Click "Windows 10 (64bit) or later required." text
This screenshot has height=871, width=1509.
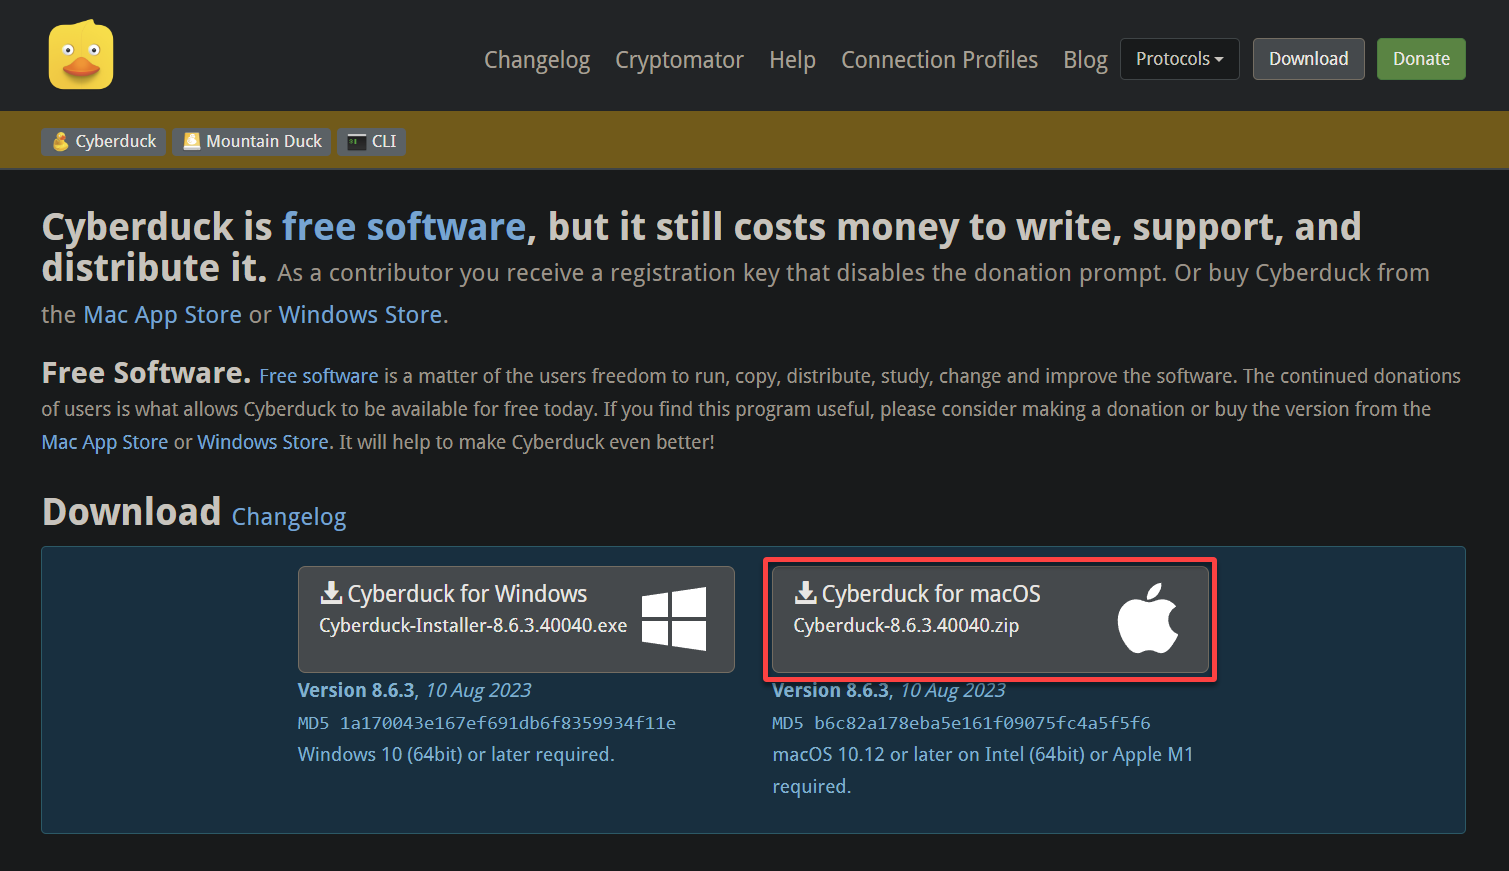(x=456, y=755)
